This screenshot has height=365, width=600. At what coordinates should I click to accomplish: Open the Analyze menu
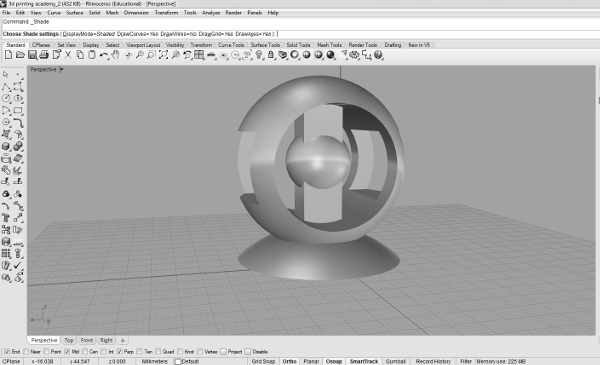211,13
